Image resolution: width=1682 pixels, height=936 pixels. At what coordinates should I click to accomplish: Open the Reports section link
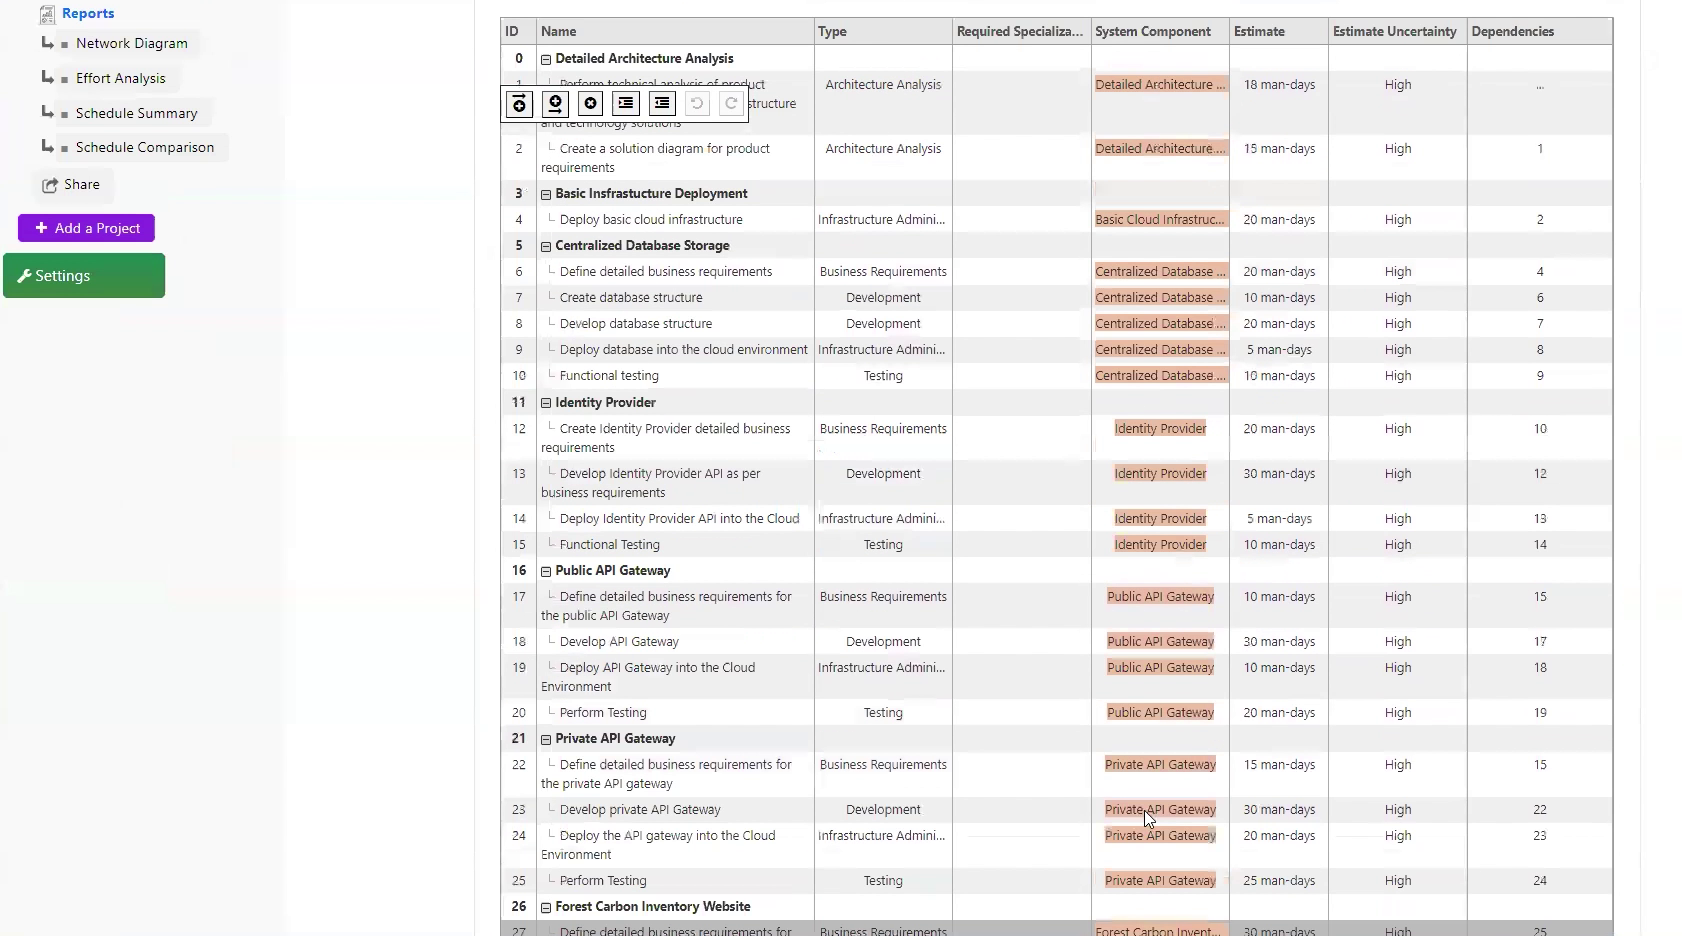(x=88, y=13)
